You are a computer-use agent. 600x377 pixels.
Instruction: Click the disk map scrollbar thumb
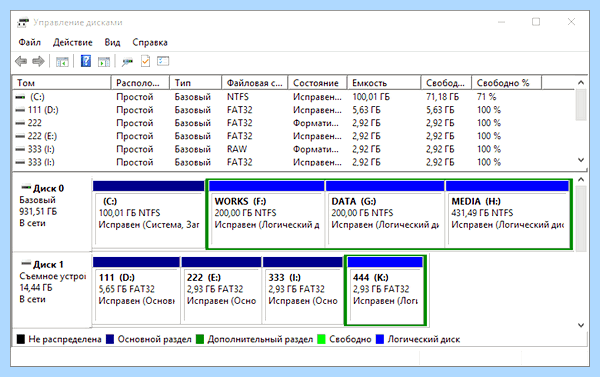point(581,219)
